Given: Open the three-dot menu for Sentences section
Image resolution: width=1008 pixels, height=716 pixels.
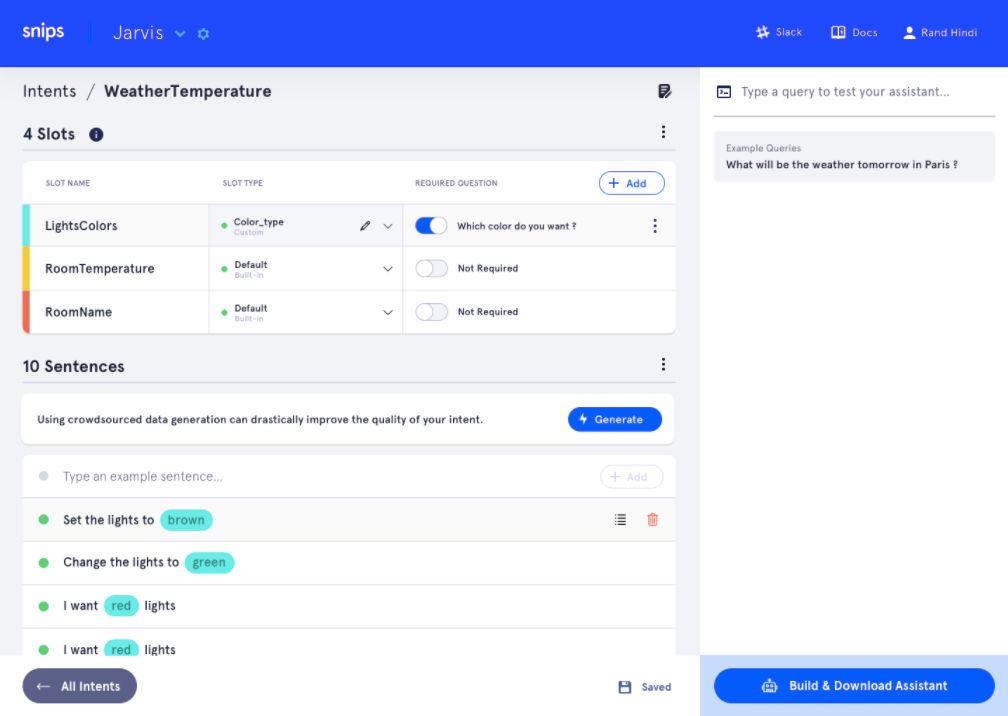Looking at the screenshot, I should (x=663, y=365).
